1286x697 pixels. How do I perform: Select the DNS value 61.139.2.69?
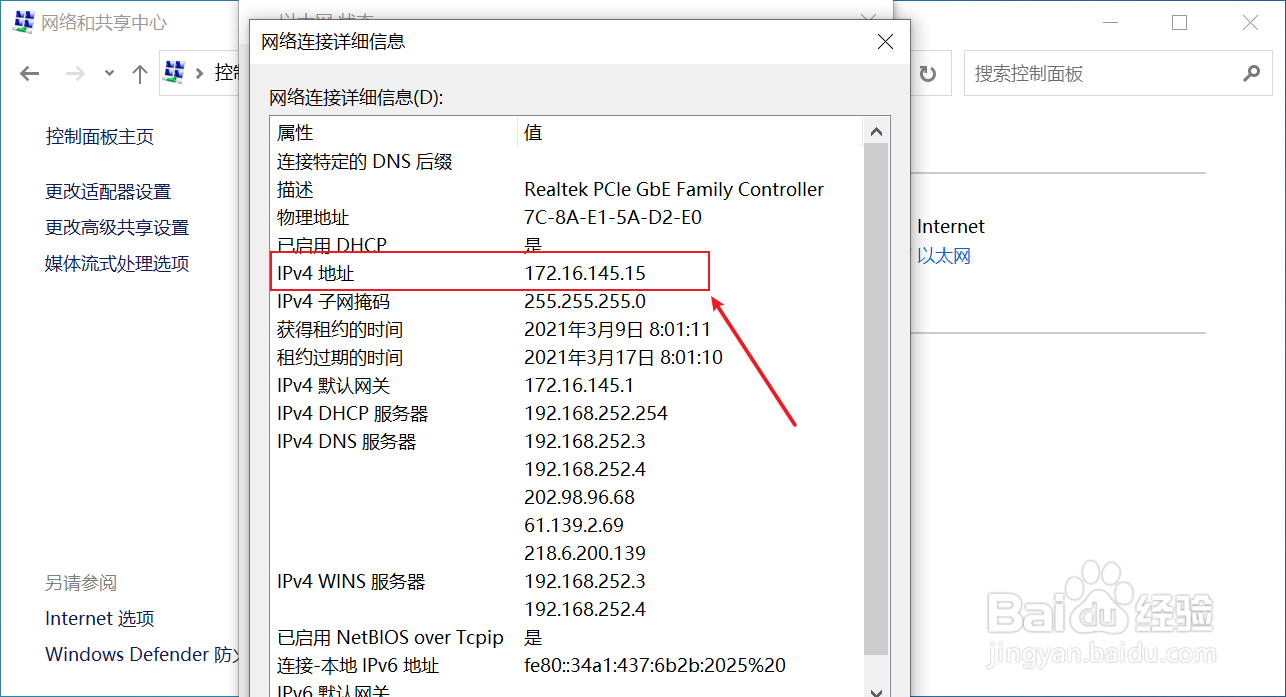tap(574, 525)
